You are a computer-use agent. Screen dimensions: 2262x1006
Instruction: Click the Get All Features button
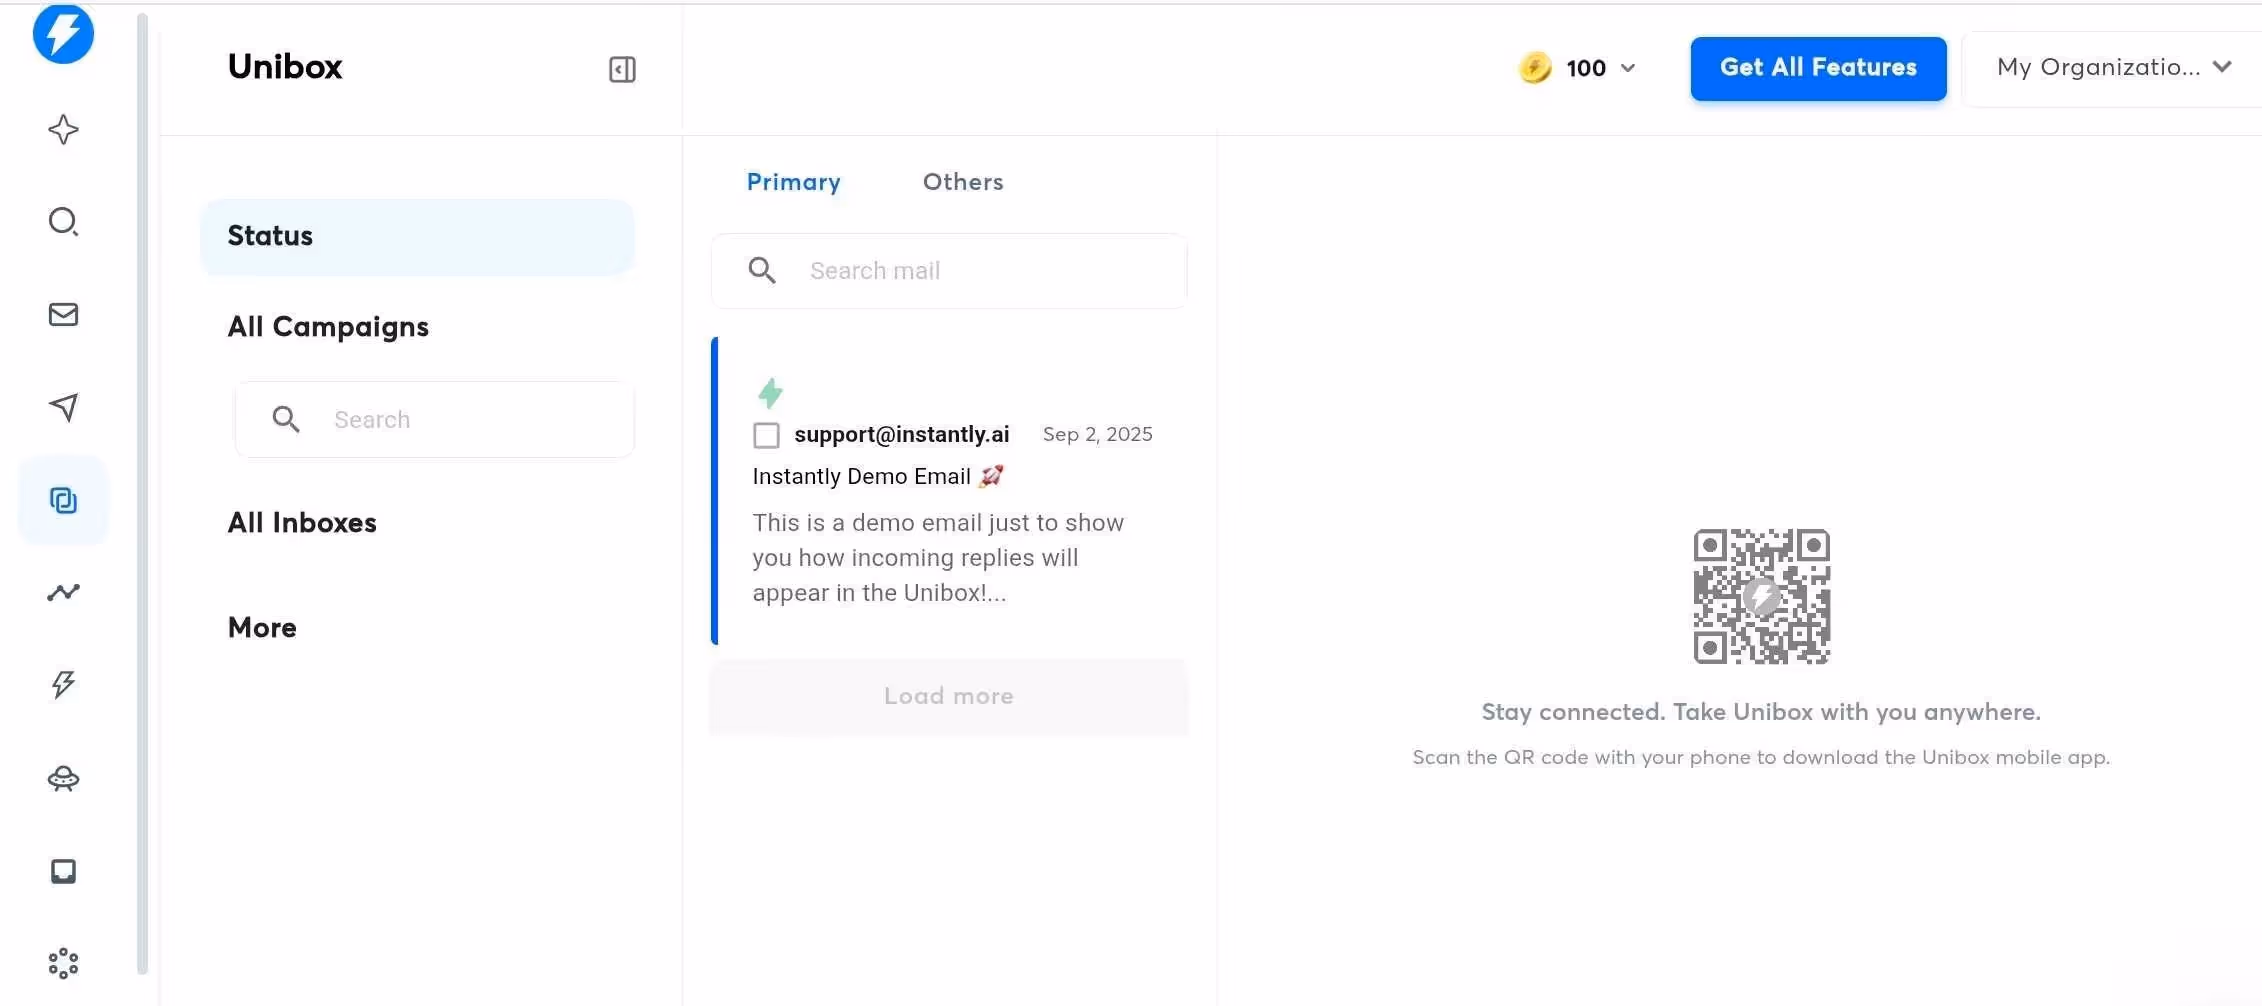pos(1818,68)
